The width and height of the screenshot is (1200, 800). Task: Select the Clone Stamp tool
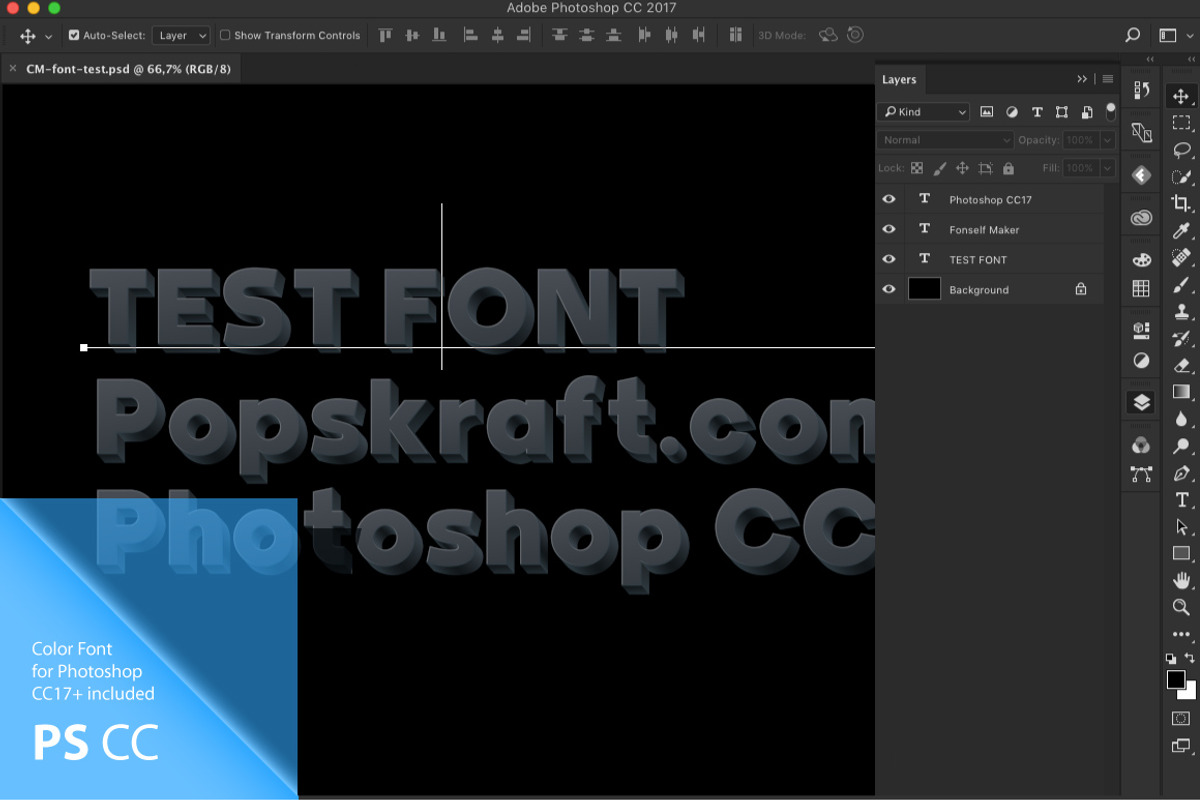coord(1181,311)
